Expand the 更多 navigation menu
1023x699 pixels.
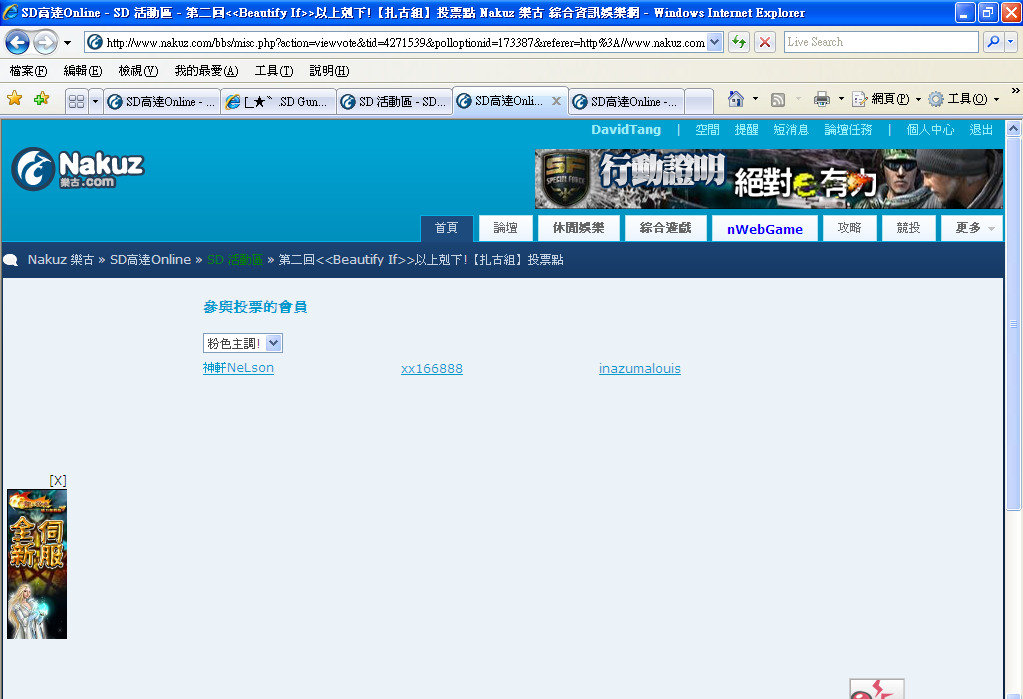(x=972, y=228)
